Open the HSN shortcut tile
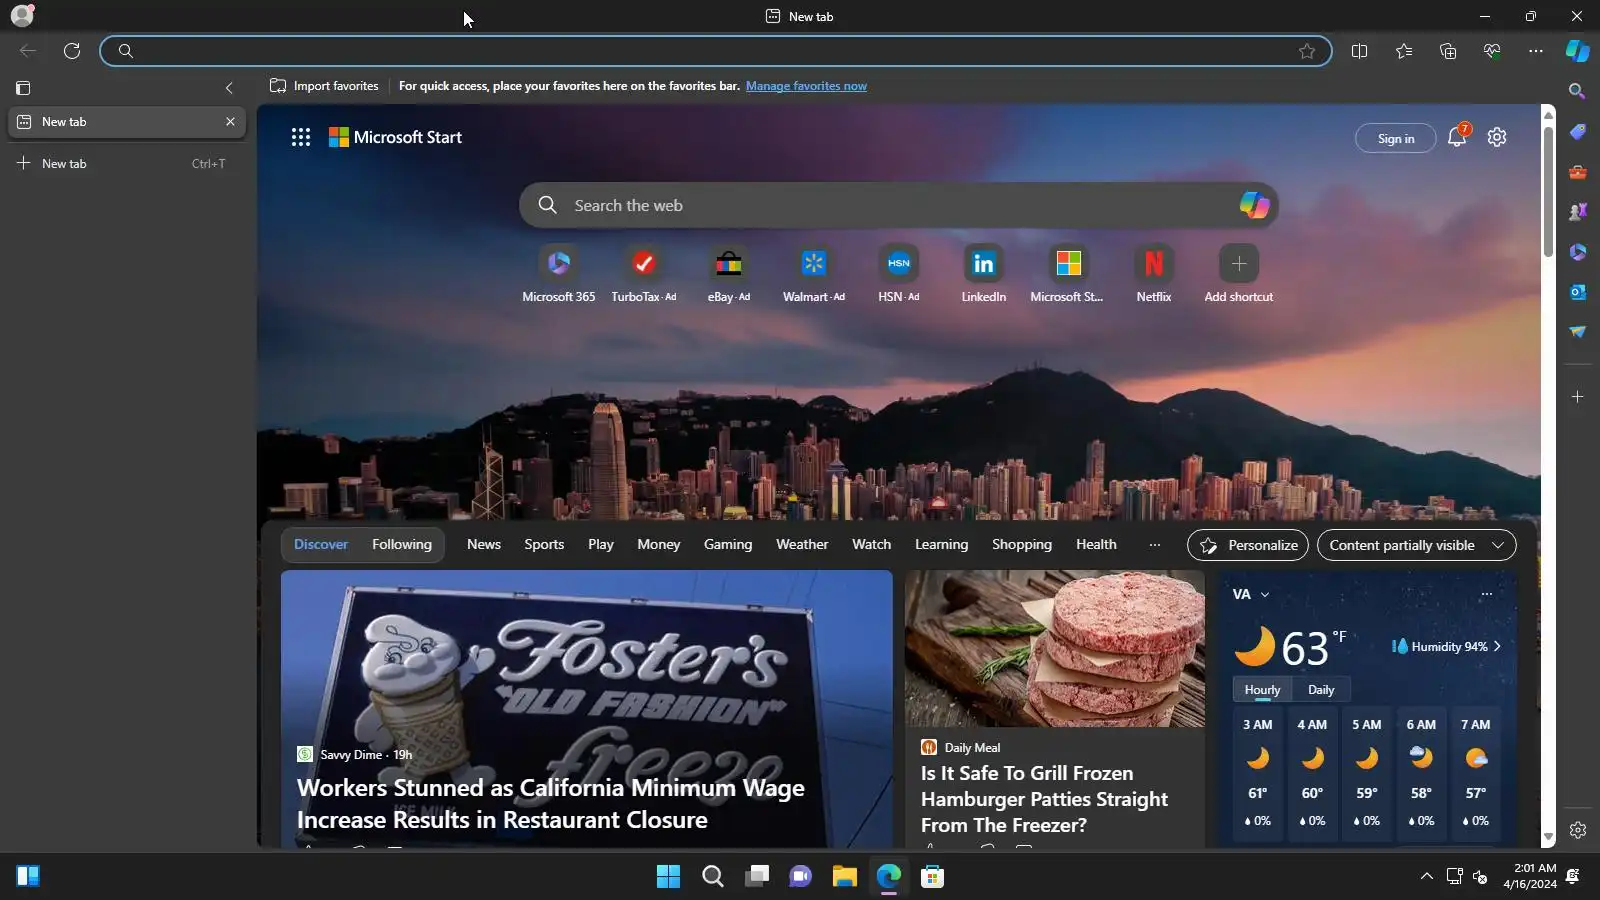Screen dimensions: 1600x900 [x=899, y=274]
